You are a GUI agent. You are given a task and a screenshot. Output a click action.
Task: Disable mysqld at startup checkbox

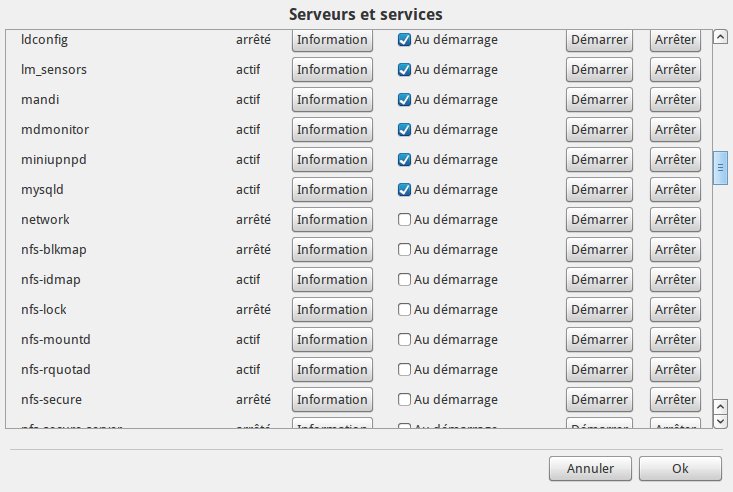(x=405, y=190)
